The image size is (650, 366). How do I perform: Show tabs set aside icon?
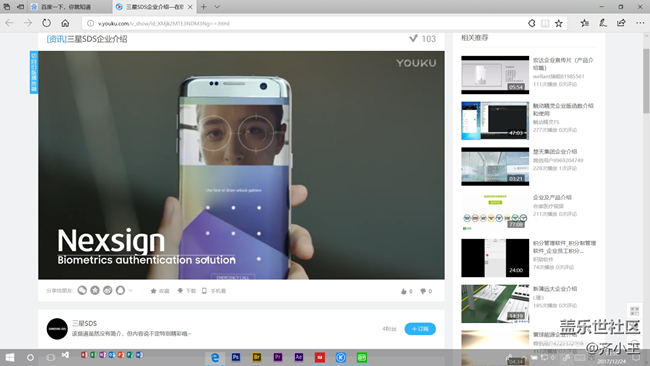coord(7,7)
